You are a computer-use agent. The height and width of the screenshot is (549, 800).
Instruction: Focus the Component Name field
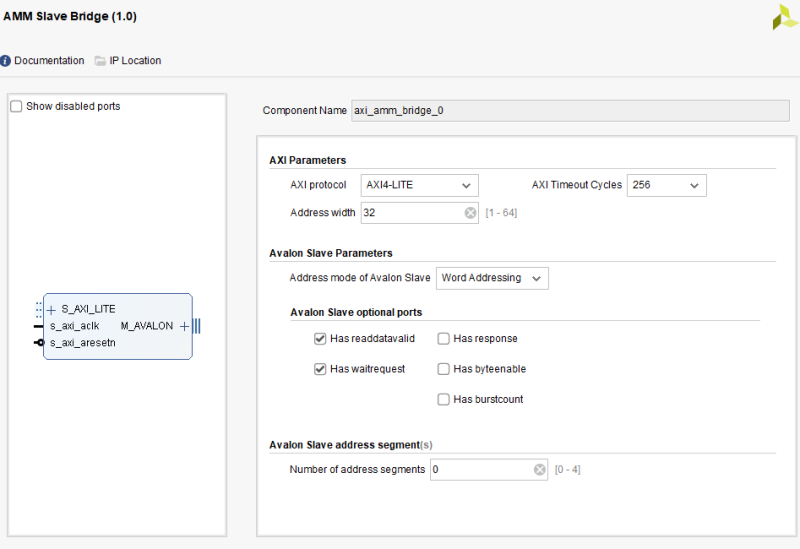pyautogui.click(x=570, y=111)
